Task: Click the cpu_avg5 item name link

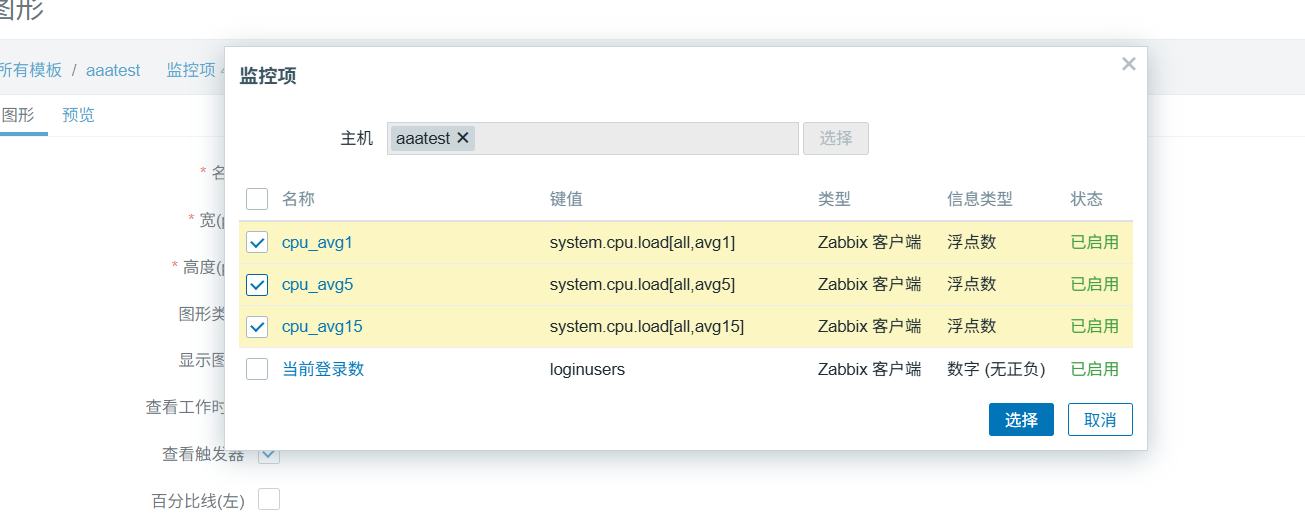Action: click(317, 285)
